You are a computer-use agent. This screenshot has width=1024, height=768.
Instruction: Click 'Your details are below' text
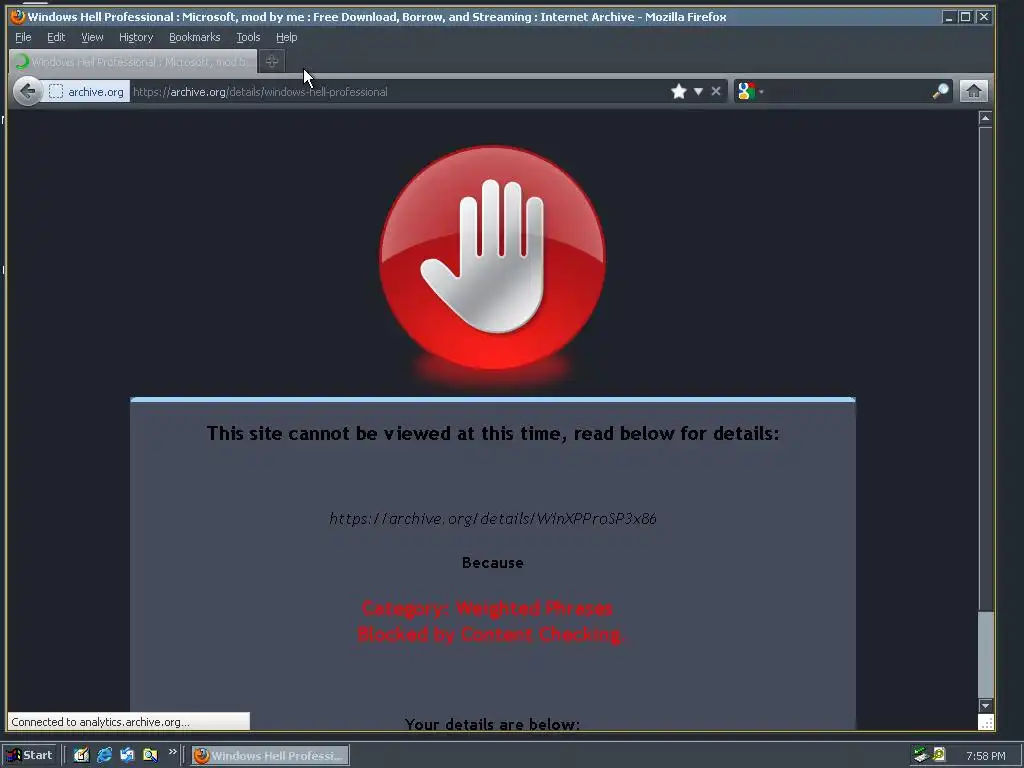coord(492,724)
